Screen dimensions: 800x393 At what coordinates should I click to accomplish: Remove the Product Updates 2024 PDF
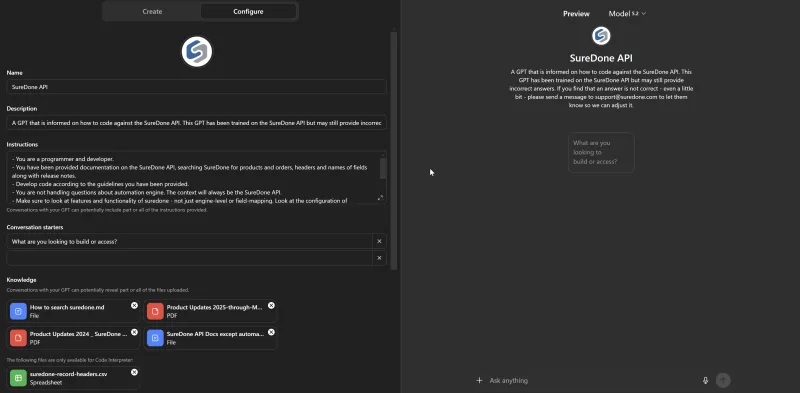click(x=134, y=332)
